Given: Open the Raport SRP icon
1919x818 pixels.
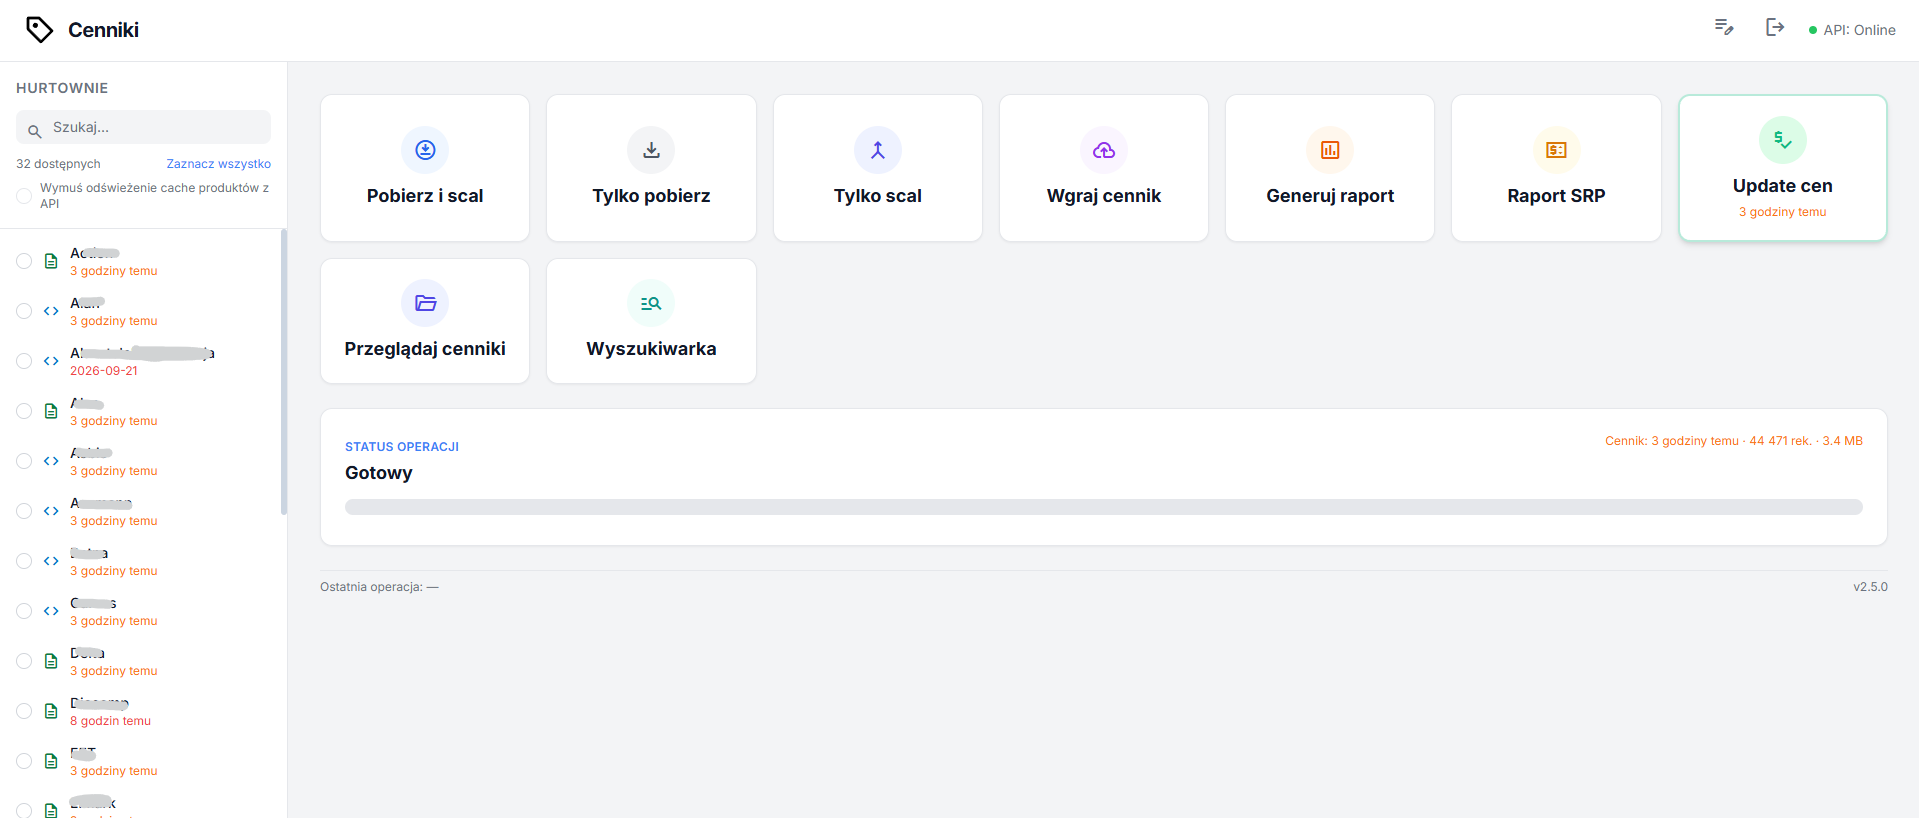Looking at the screenshot, I should pos(1557,150).
